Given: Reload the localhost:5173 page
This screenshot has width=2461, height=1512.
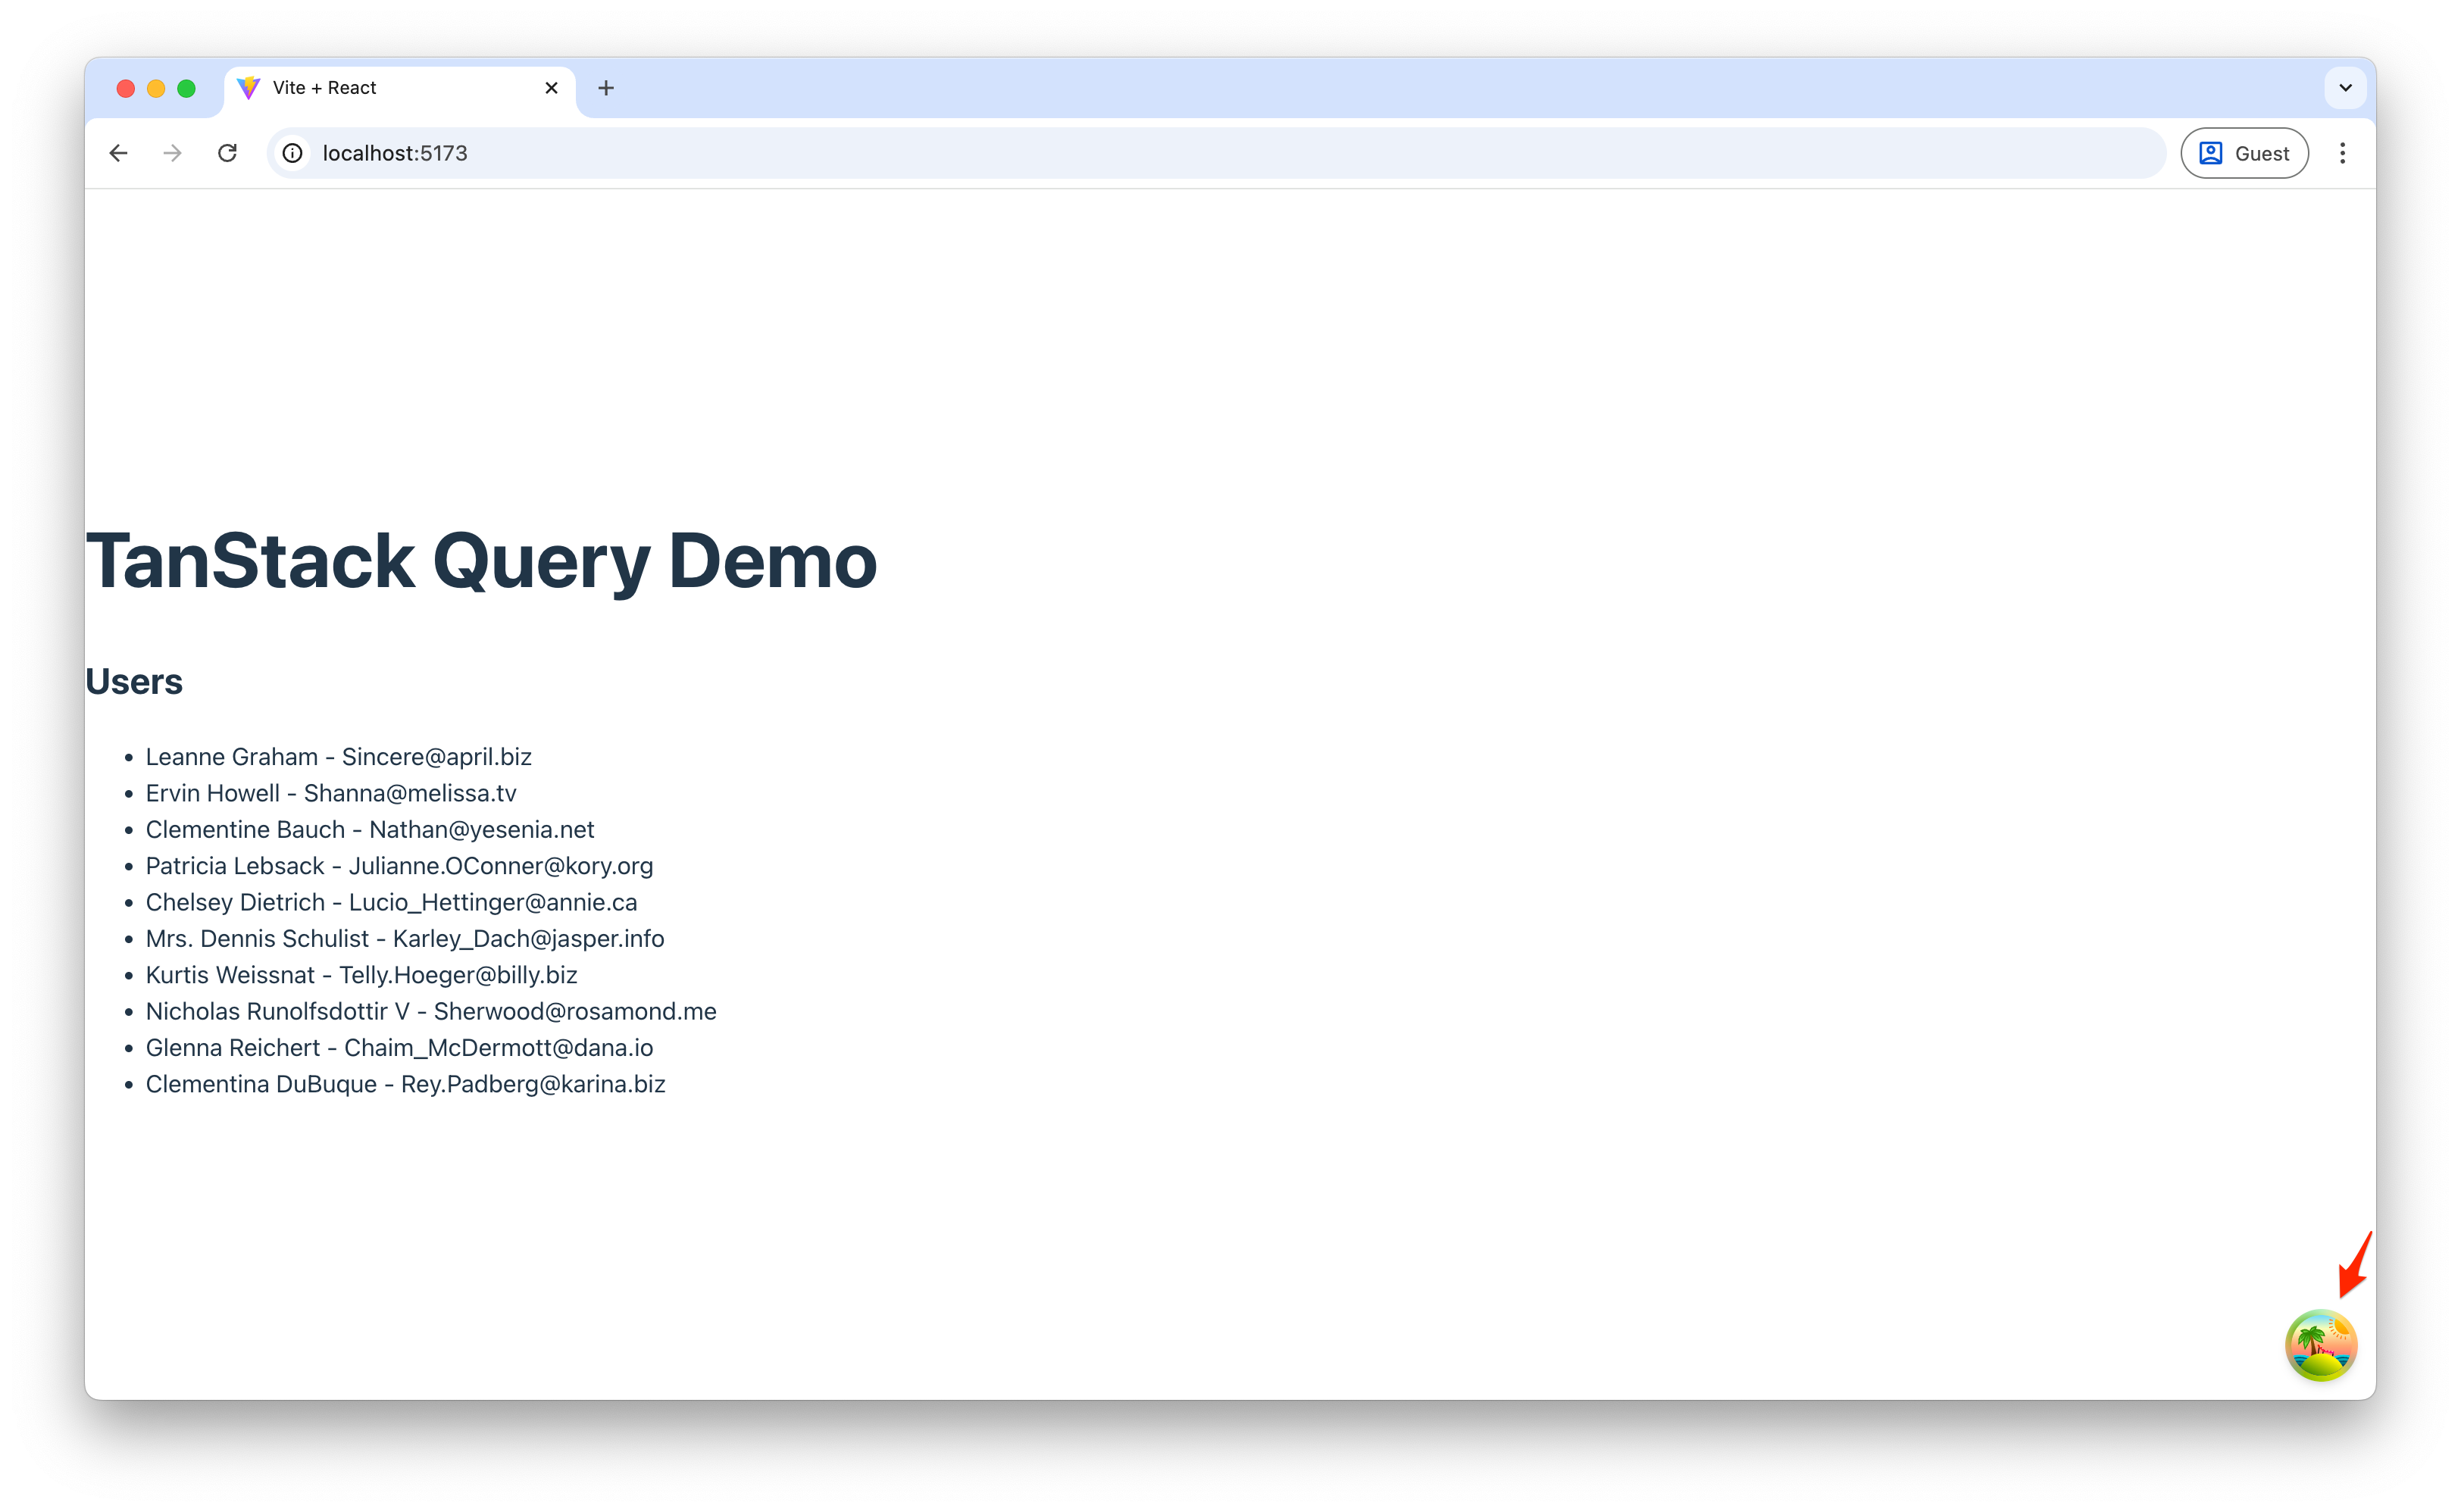Looking at the screenshot, I should click(x=227, y=153).
